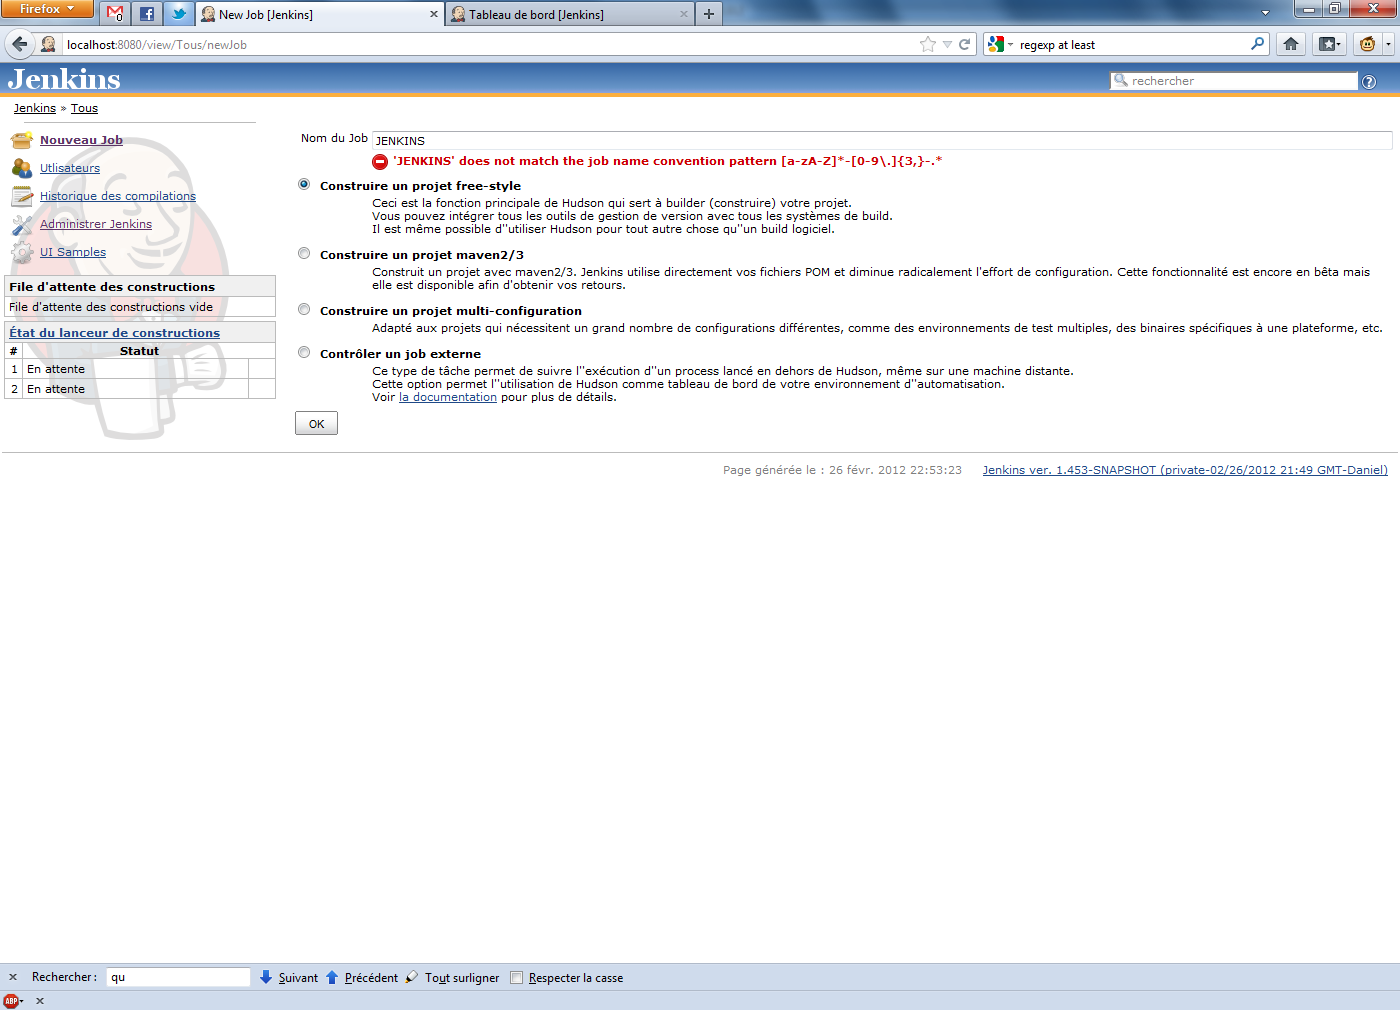1400x1010 pixels.
Task: Click the reload page icon
Action: [x=965, y=44]
